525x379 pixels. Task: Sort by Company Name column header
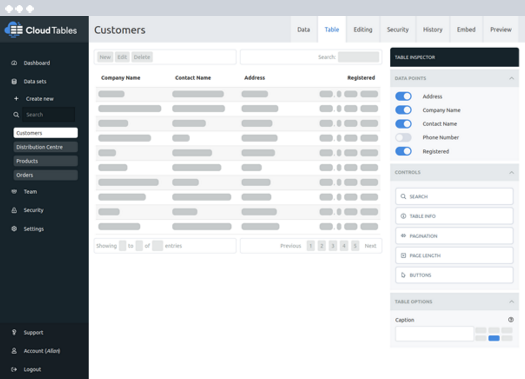pos(121,78)
